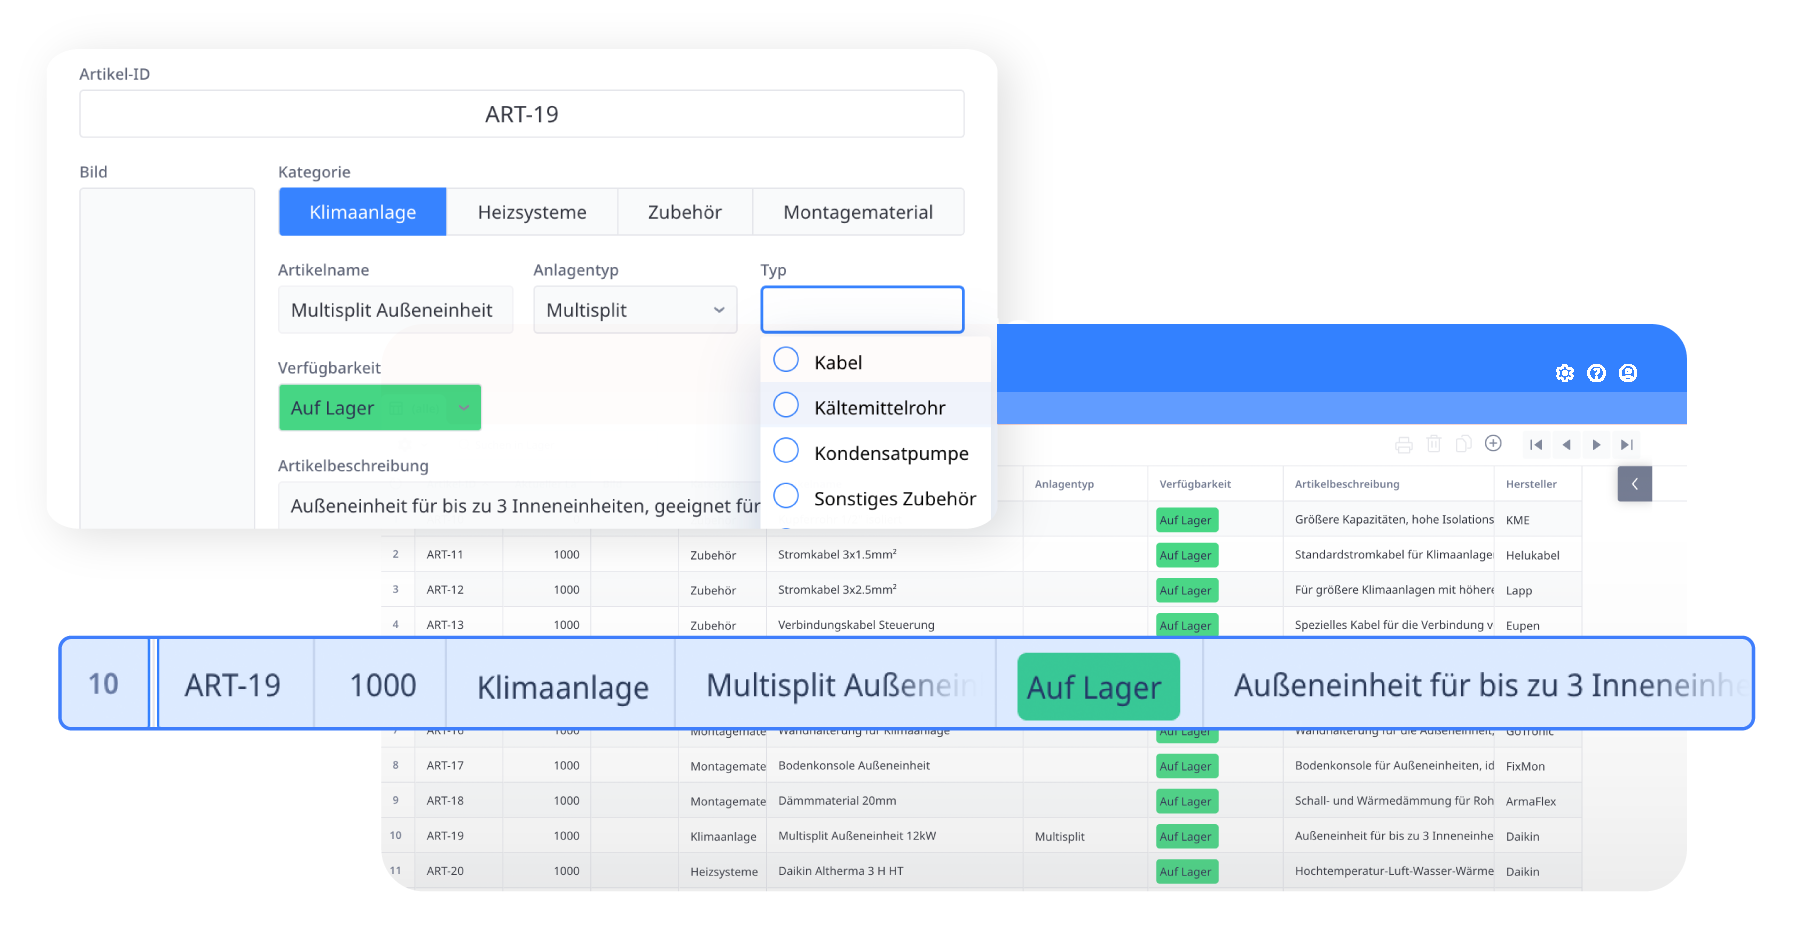
Task: Click inside the Artikel-ID input field
Action: click(x=521, y=113)
